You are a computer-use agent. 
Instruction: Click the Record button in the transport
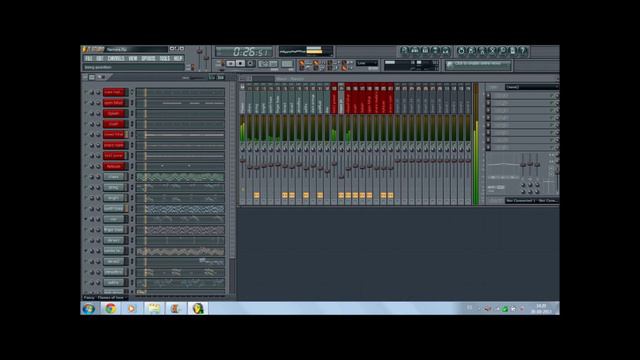pos(250,64)
